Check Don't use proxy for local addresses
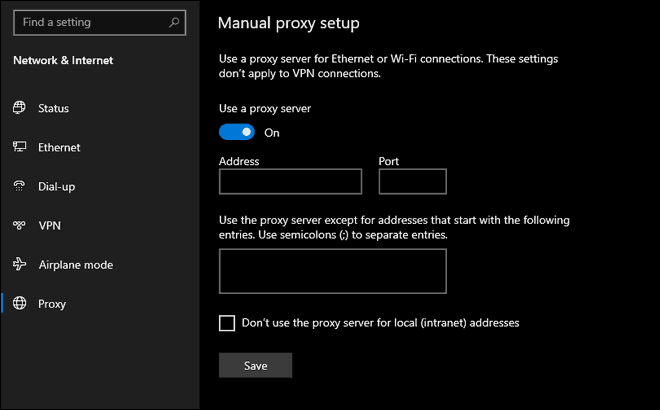 point(227,323)
